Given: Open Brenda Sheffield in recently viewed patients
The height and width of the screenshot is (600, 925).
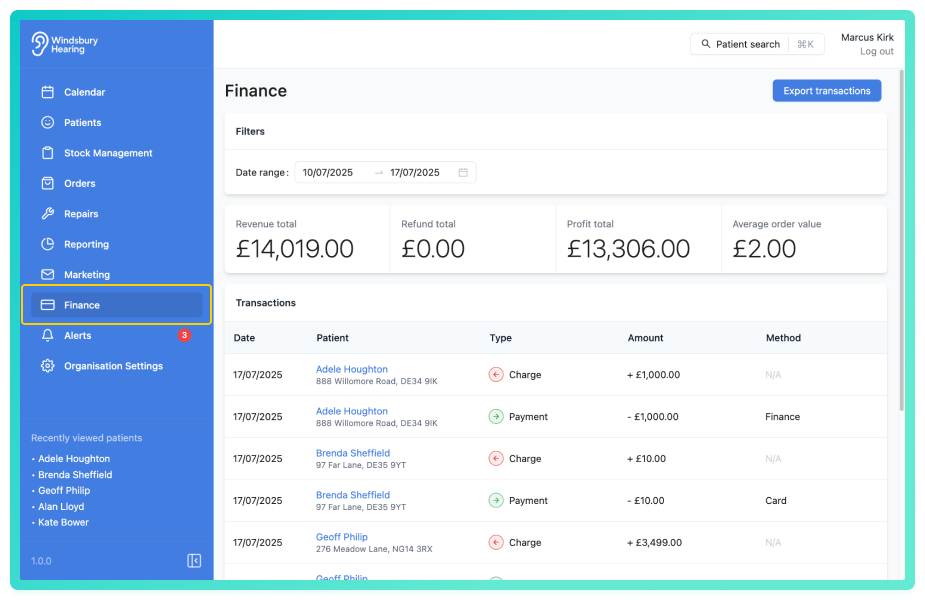Looking at the screenshot, I should click(75, 474).
